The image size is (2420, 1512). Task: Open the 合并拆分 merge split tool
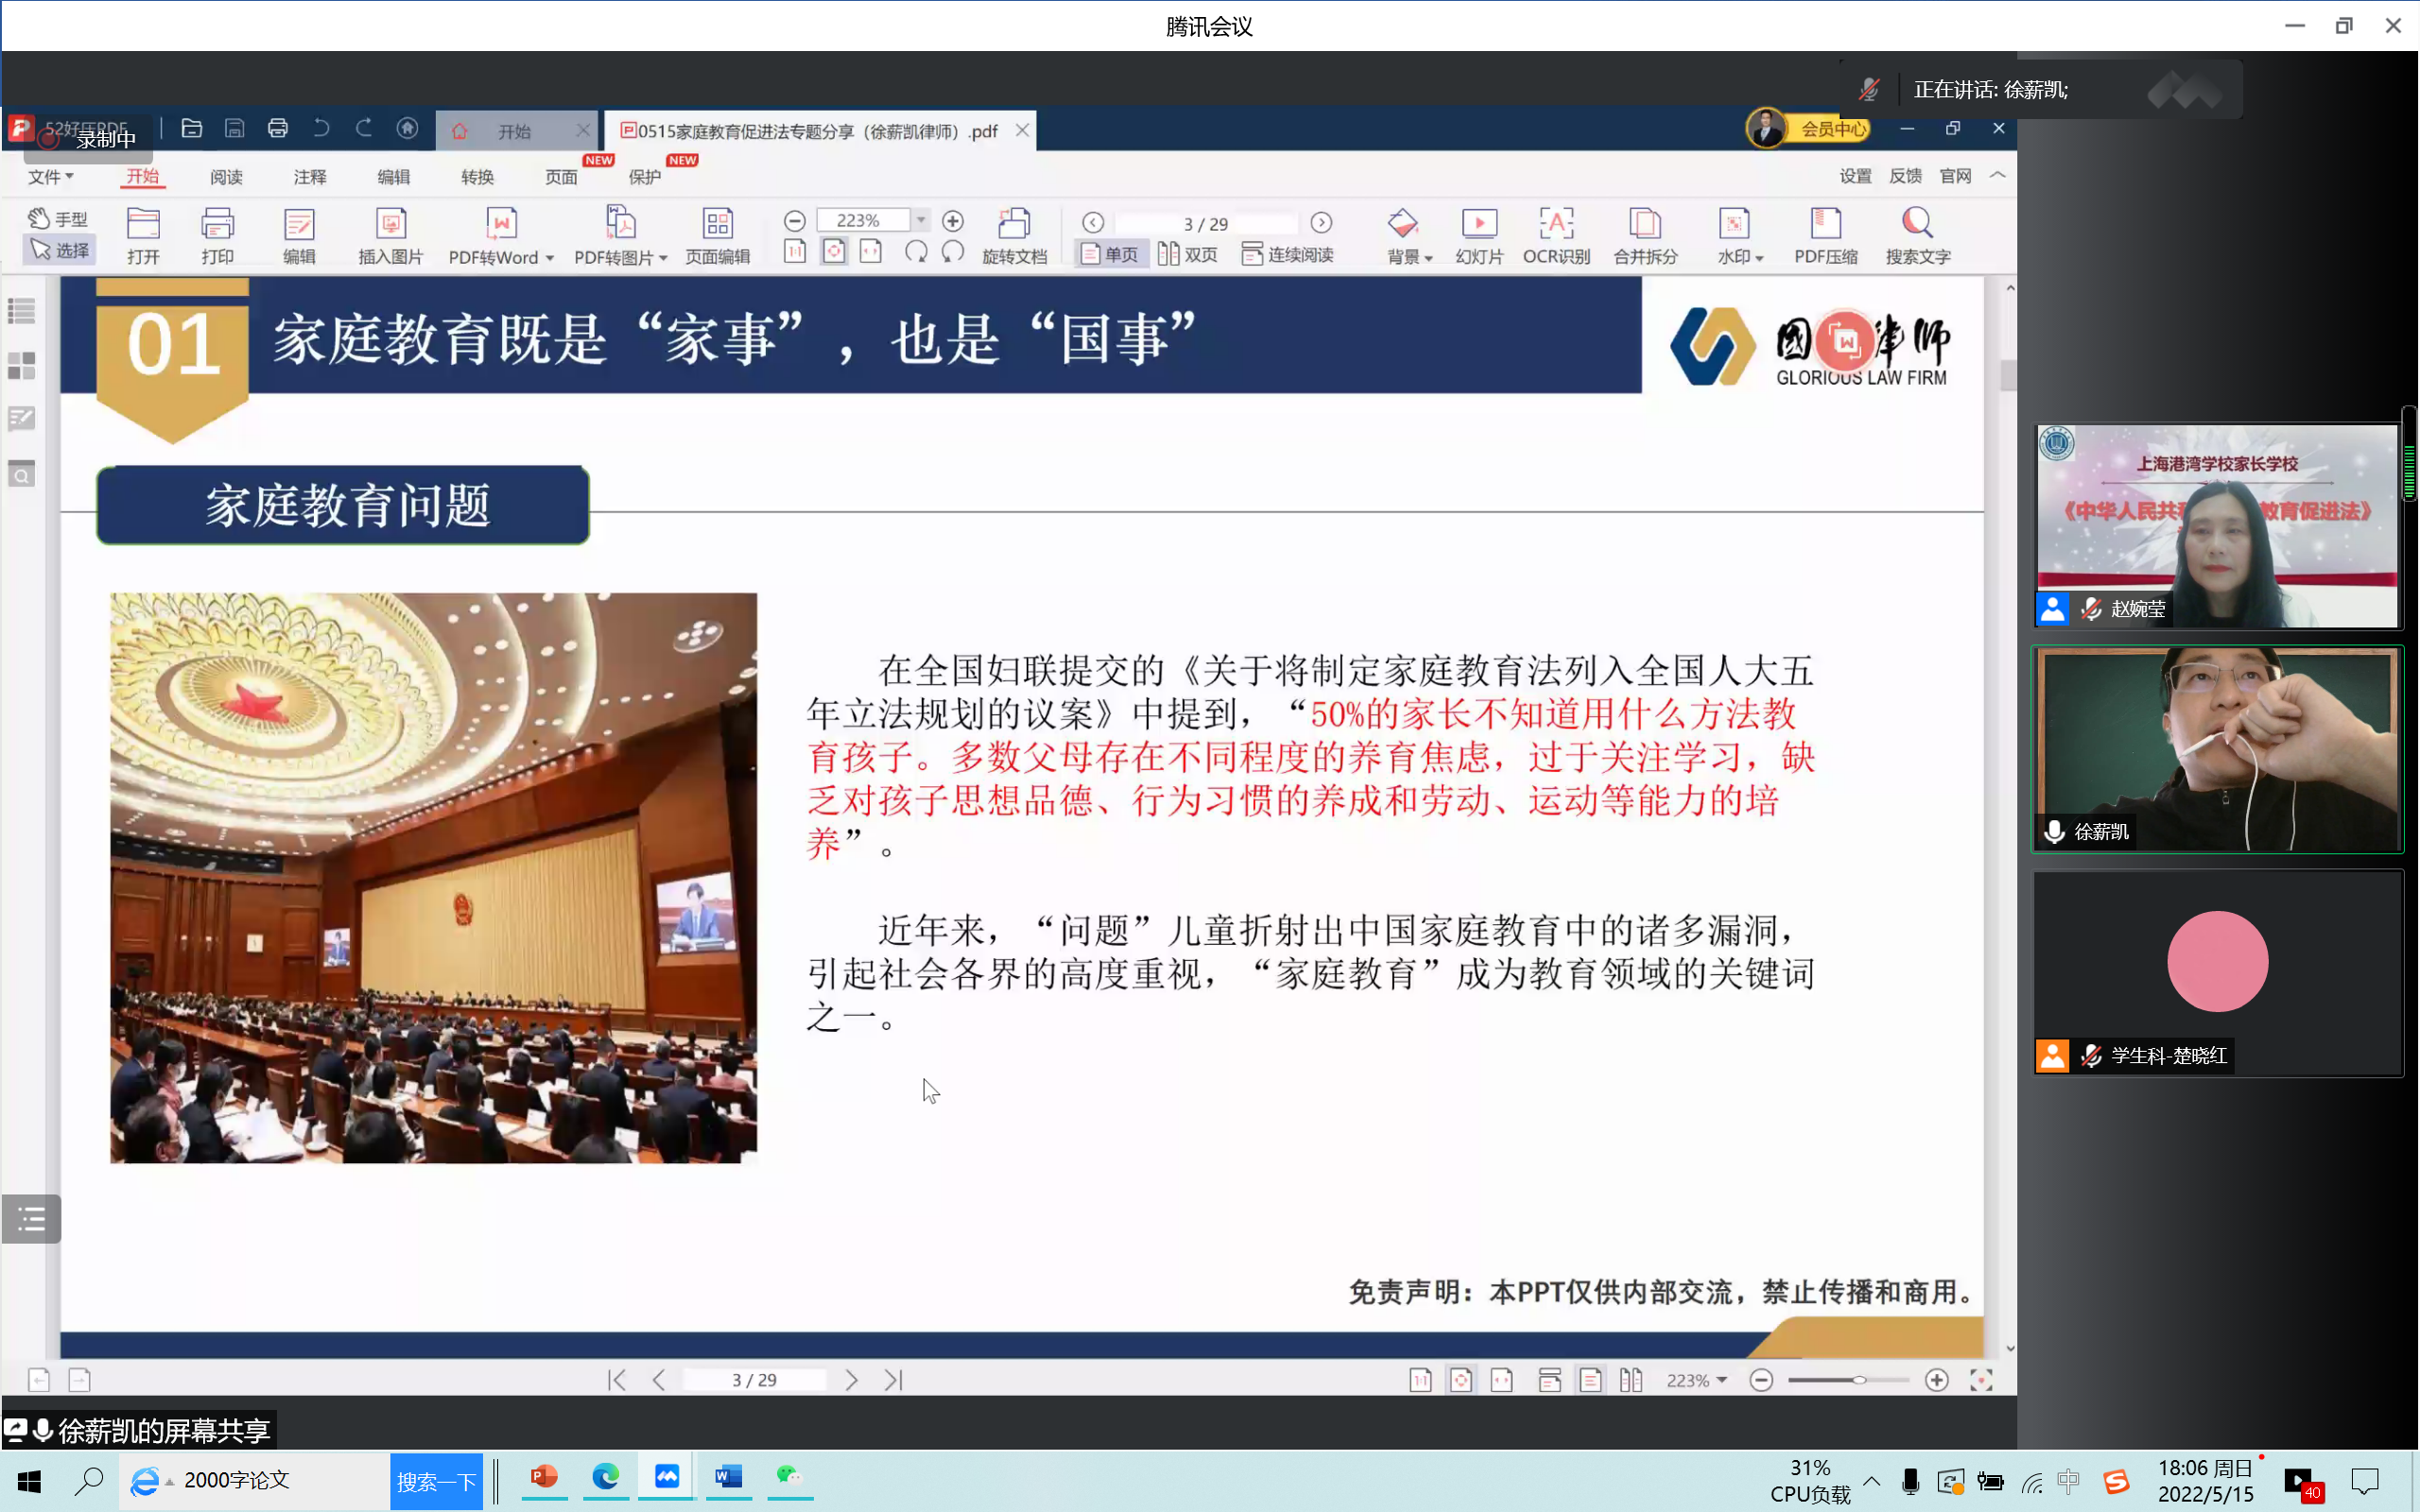click(1645, 236)
